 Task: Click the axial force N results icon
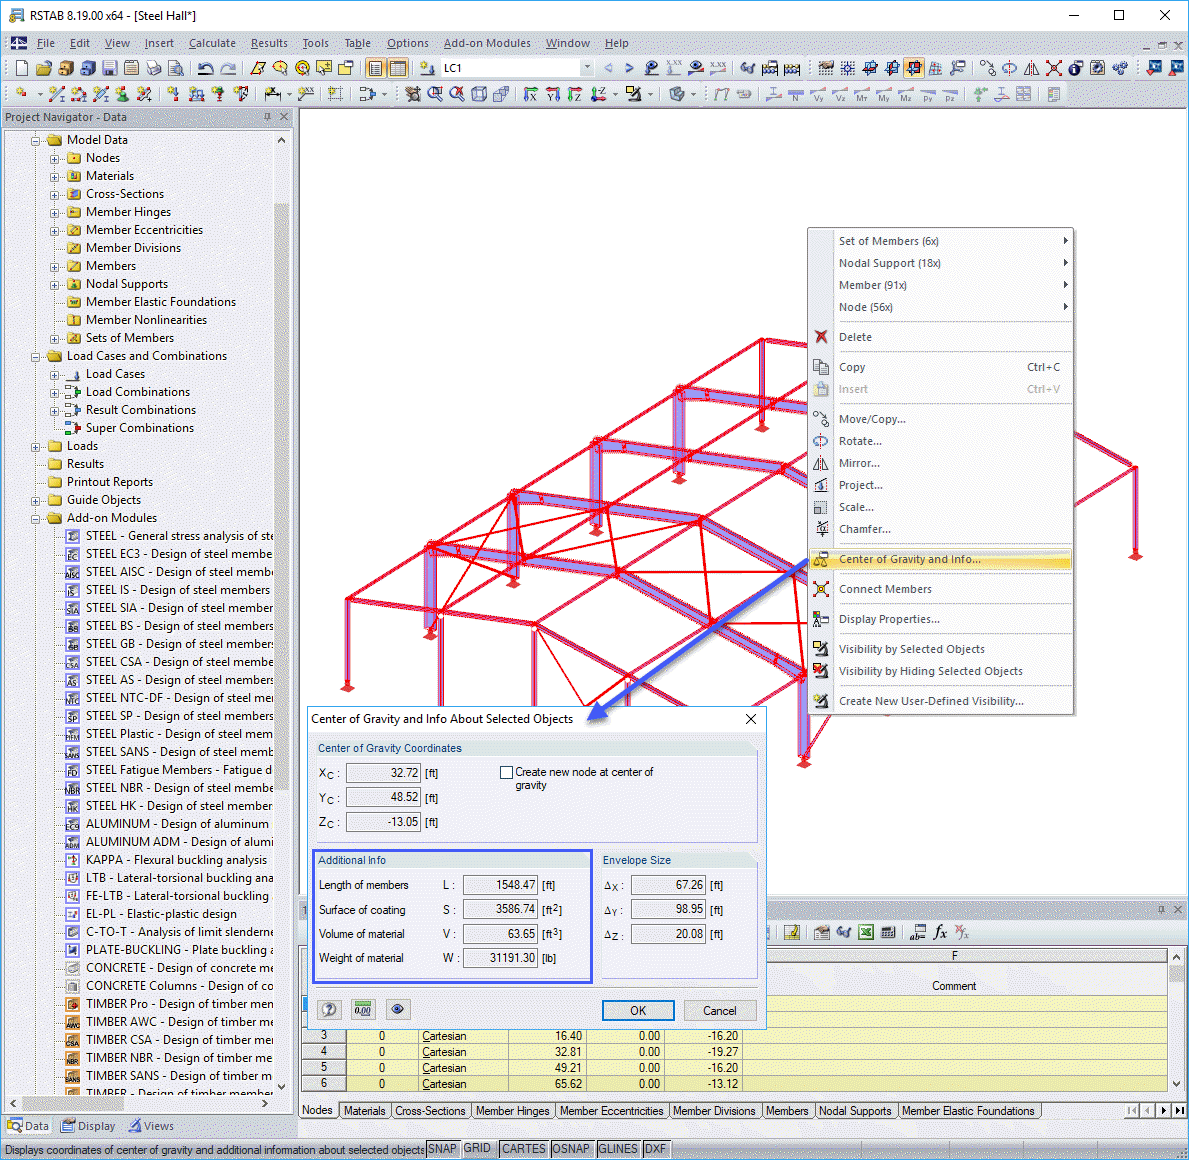[x=795, y=94]
